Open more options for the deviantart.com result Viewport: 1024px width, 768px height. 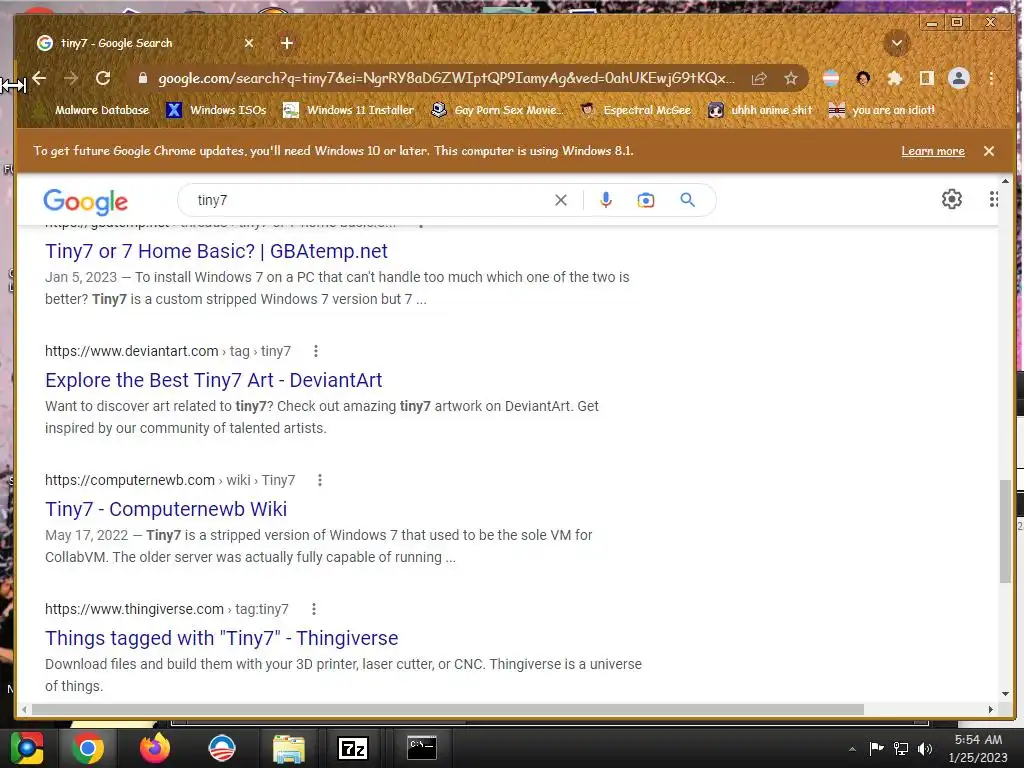[315, 351]
